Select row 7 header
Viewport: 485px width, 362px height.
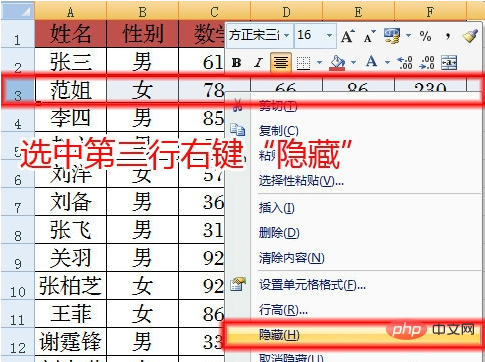pyautogui.click(x=17, y=202)
